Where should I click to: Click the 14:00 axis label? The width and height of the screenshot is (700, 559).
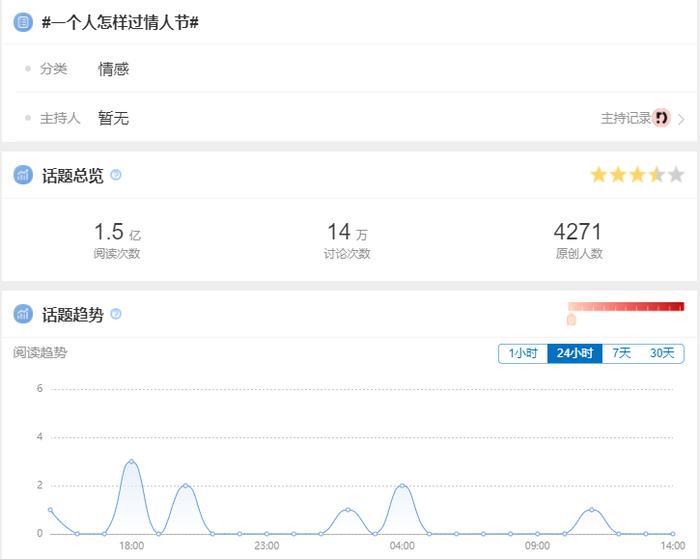(x=673, y=546)
